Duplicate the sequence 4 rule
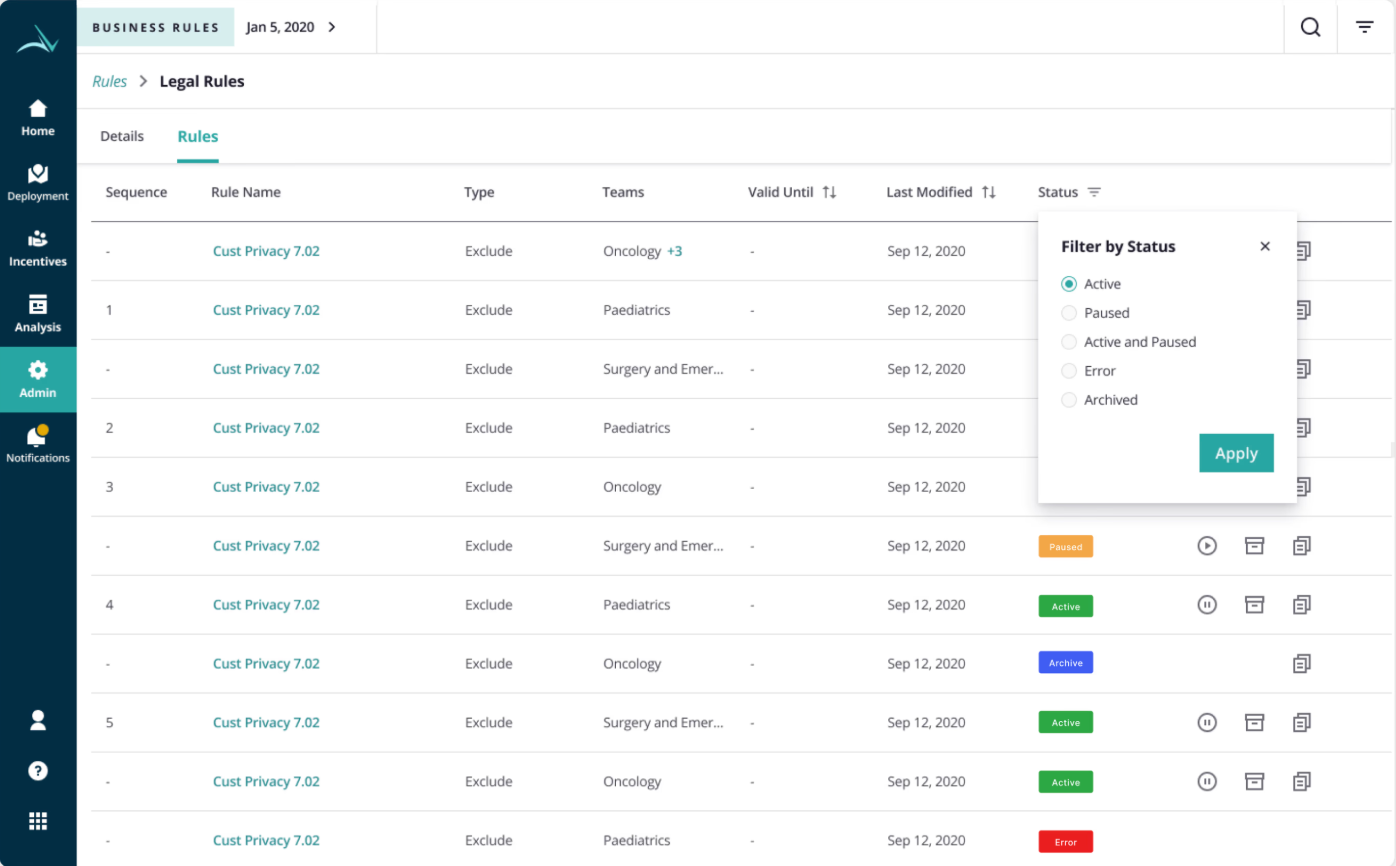This screenshot has height=866, width=1396. [x=1301, y=605]
